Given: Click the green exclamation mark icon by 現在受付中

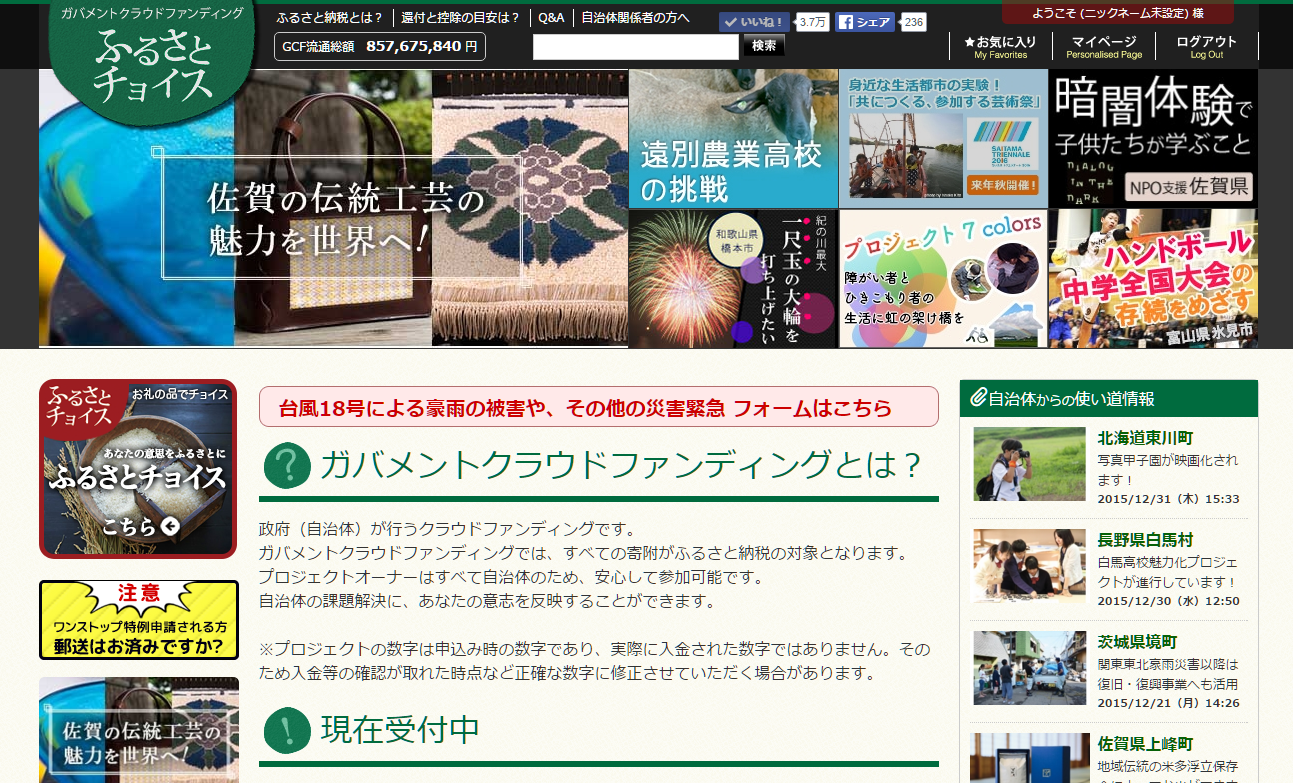Looking at the screenshot, I should click(287, 730).
